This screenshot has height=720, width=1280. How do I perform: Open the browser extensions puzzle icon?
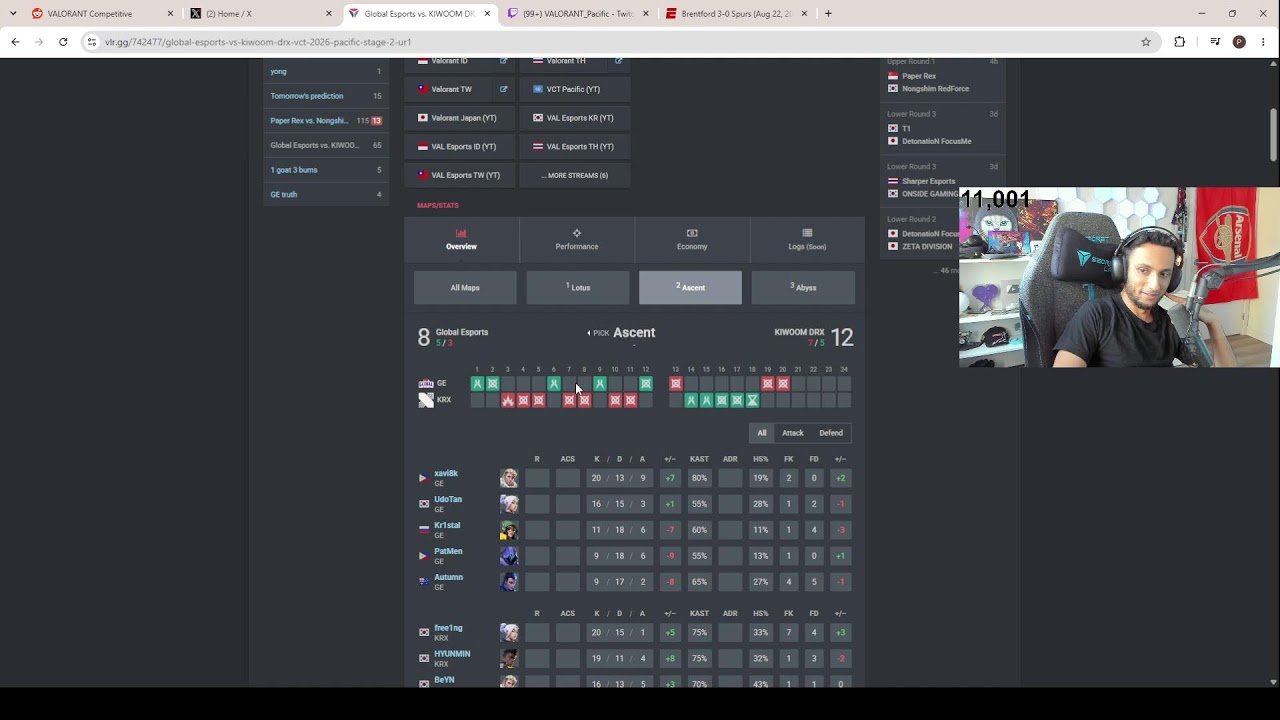[x=1179, y=42]
